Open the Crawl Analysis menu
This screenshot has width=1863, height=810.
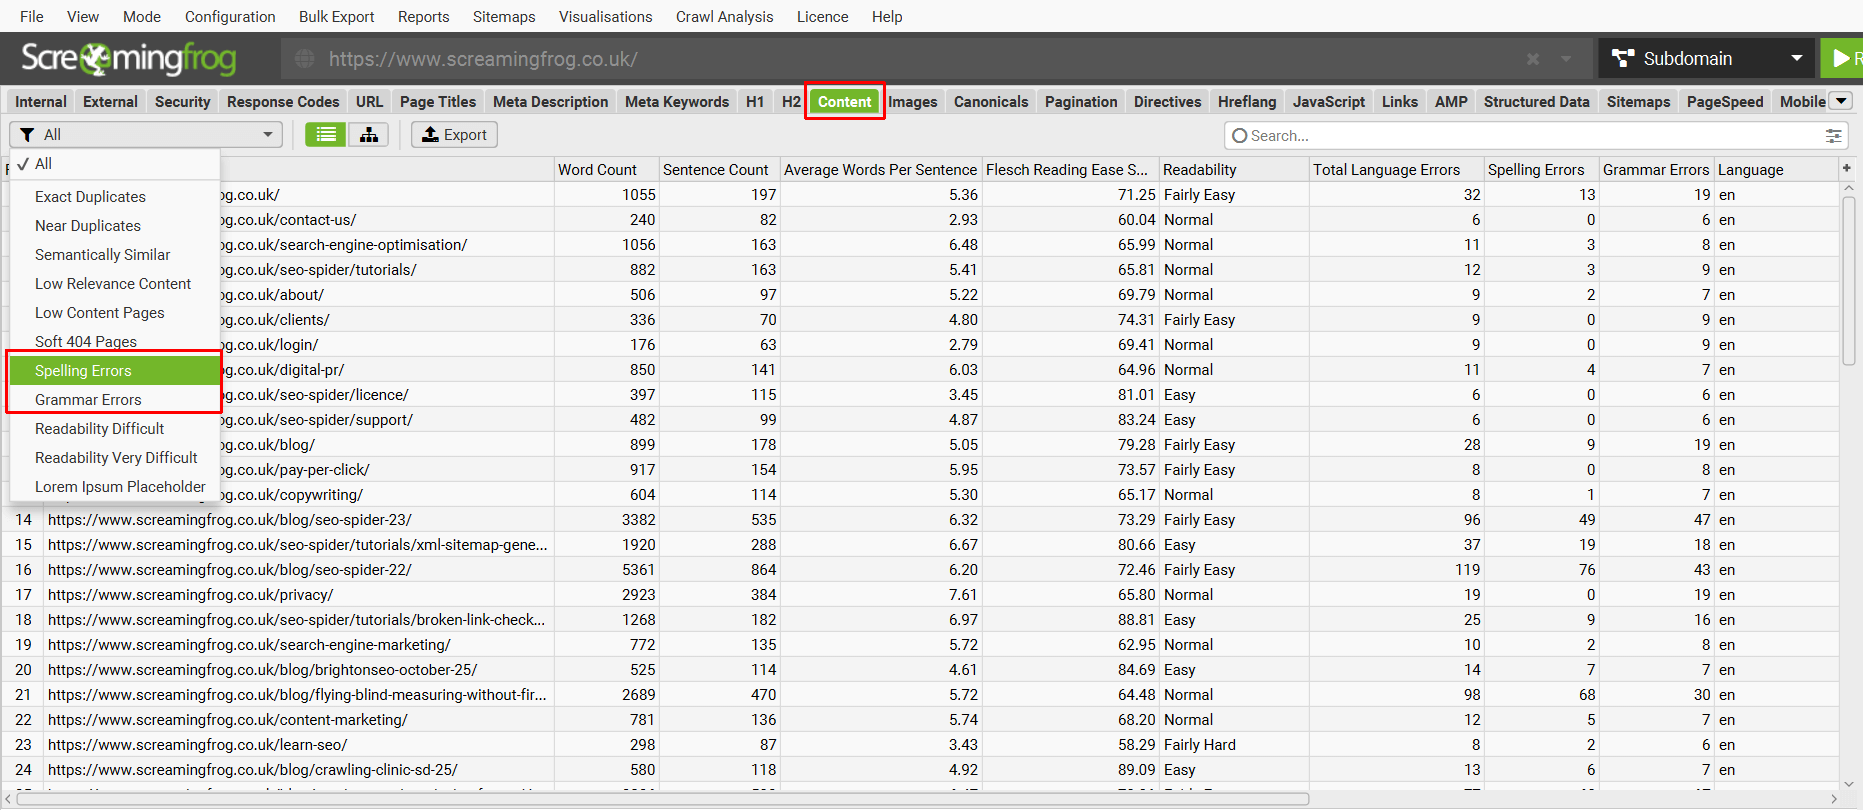click(724, 17)
